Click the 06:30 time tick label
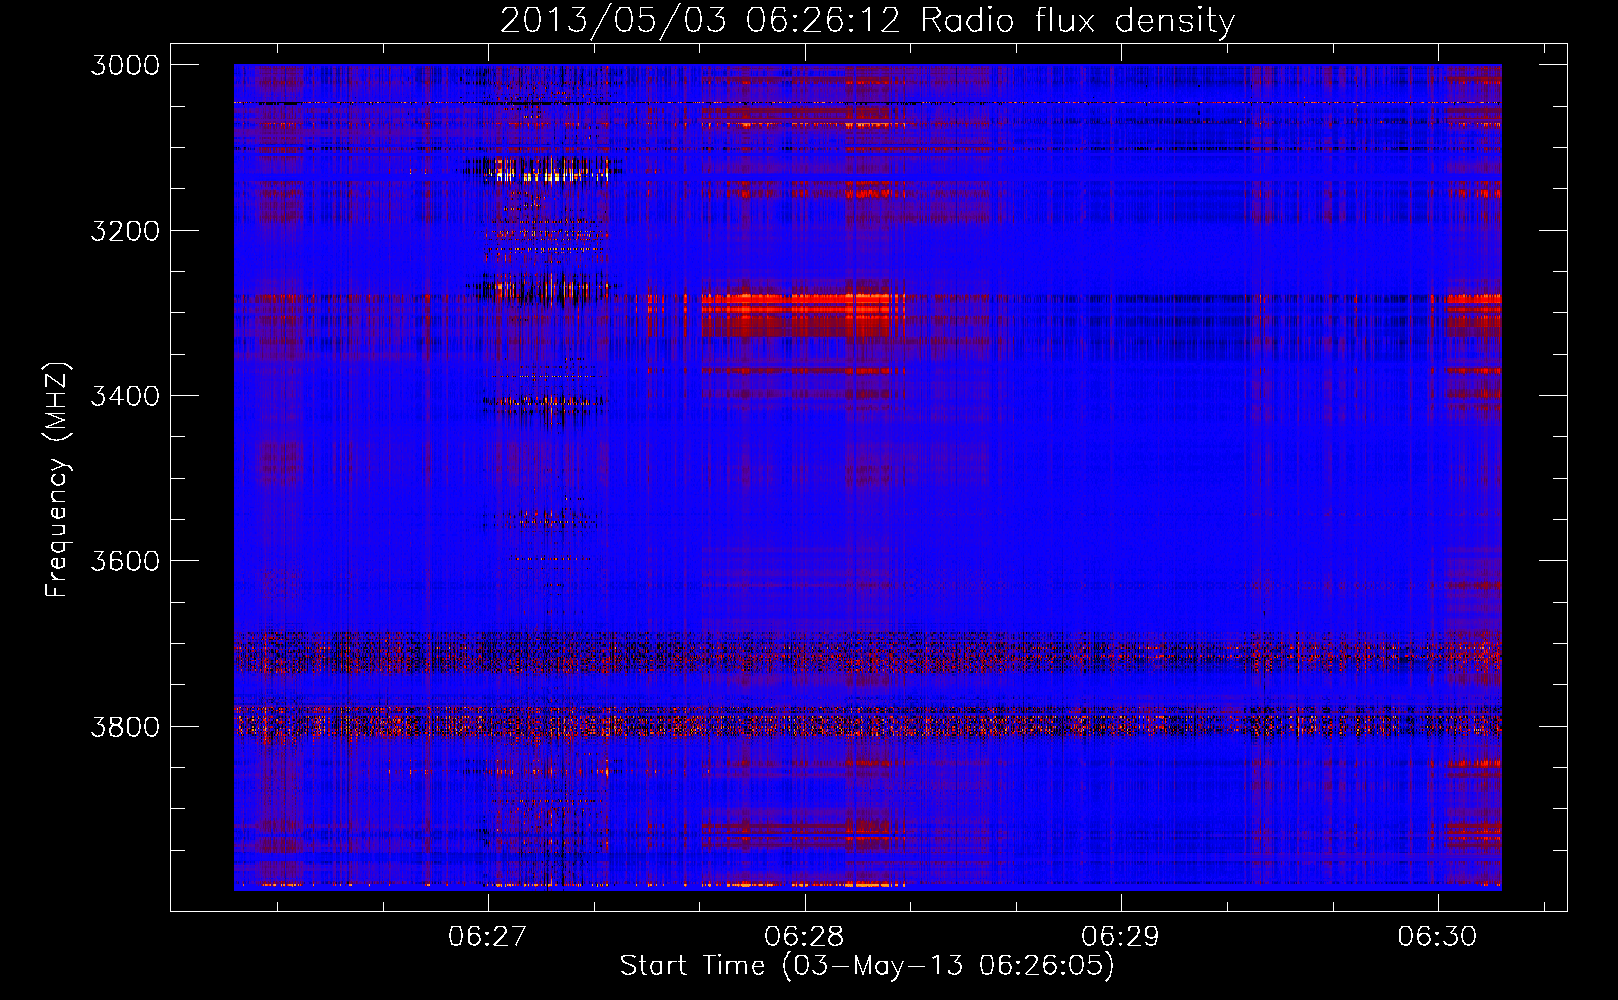The image size is (1618, 1000). [x=1438, y=936]
